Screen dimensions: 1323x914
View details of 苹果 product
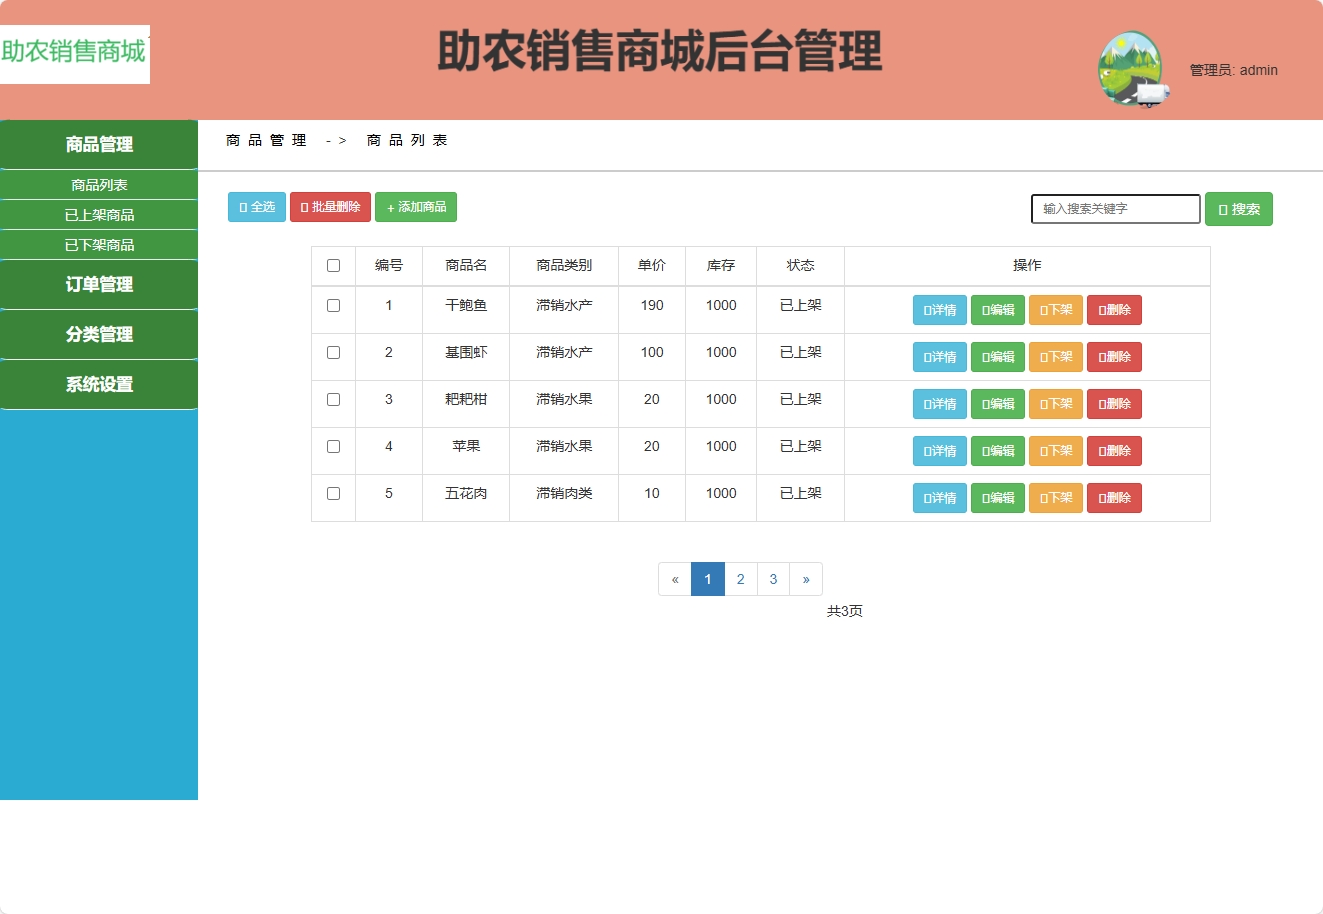938,450
